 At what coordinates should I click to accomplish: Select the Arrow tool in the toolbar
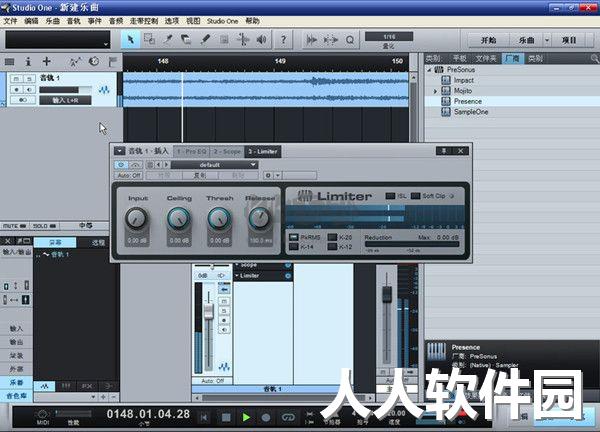point(130,39)
